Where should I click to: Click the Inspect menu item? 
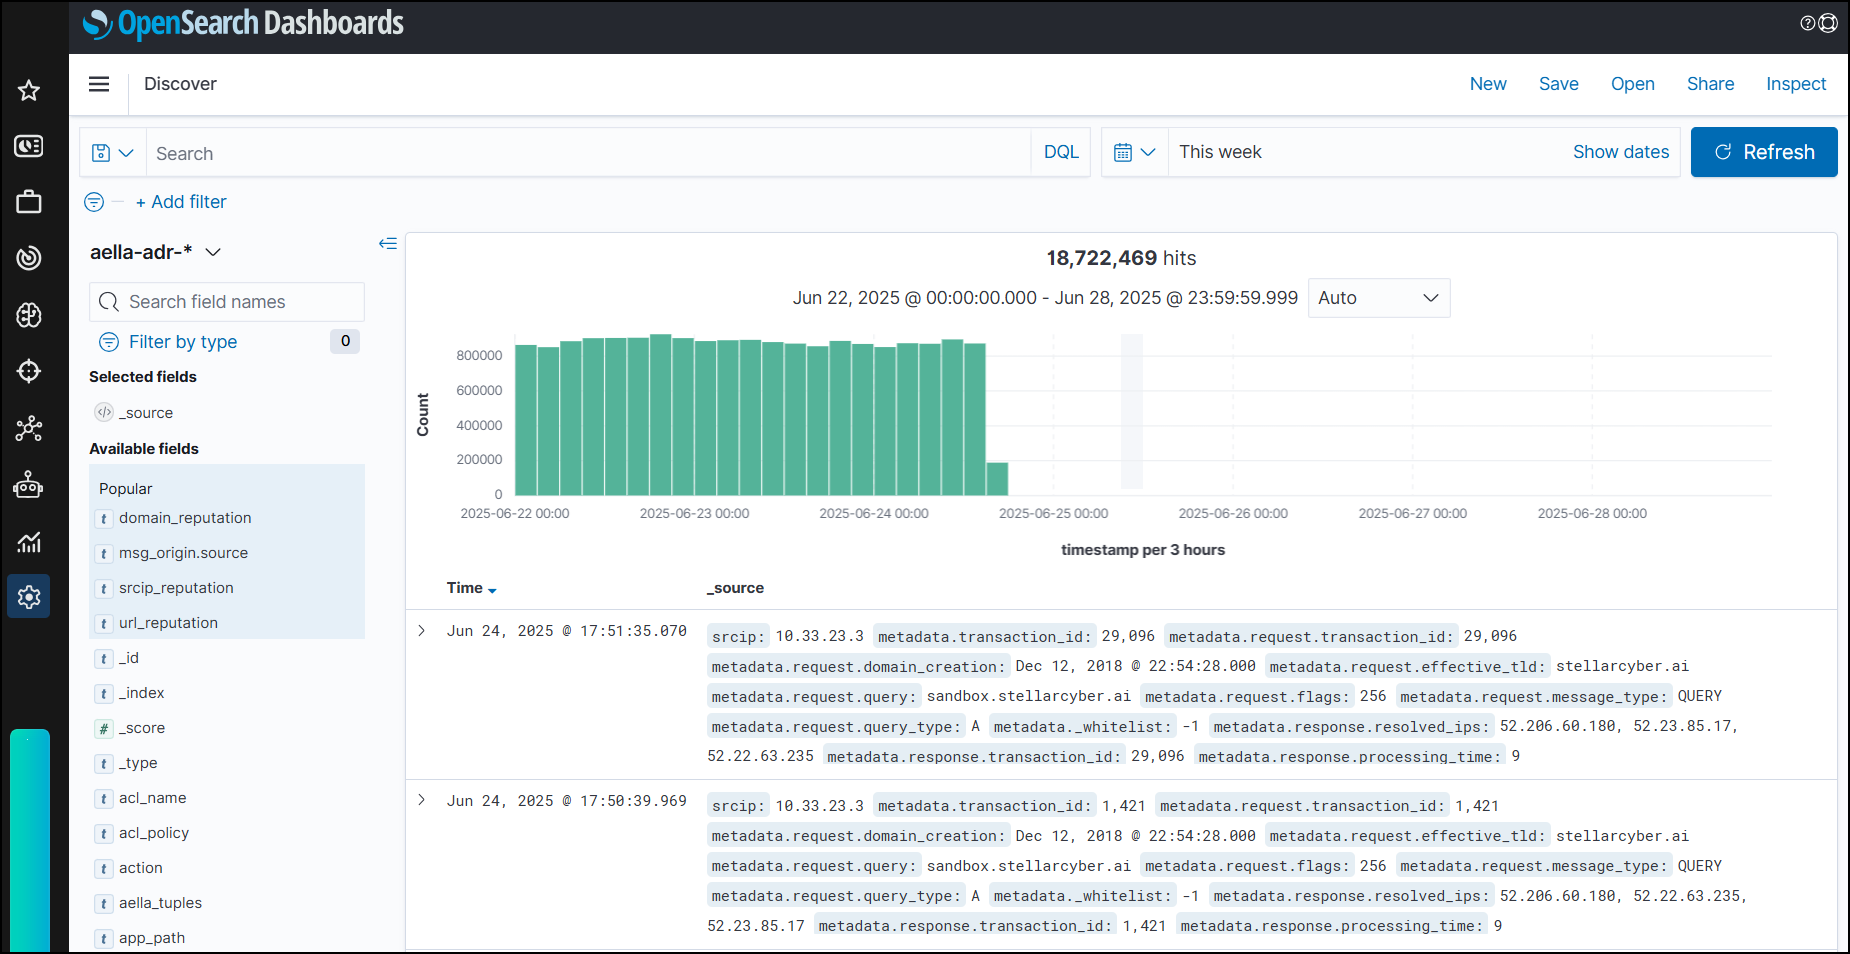coord(1795,84)
